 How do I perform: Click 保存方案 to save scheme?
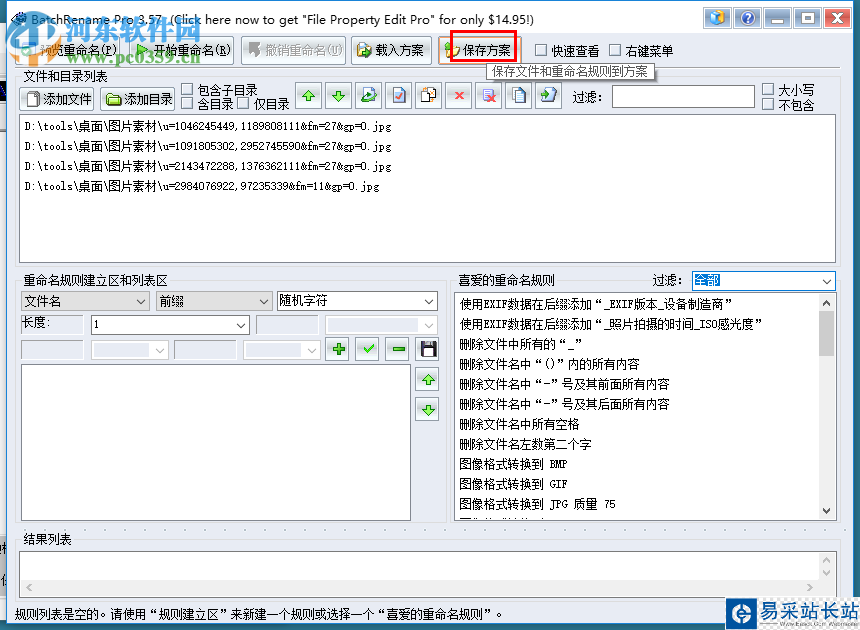tap(478, 50)
